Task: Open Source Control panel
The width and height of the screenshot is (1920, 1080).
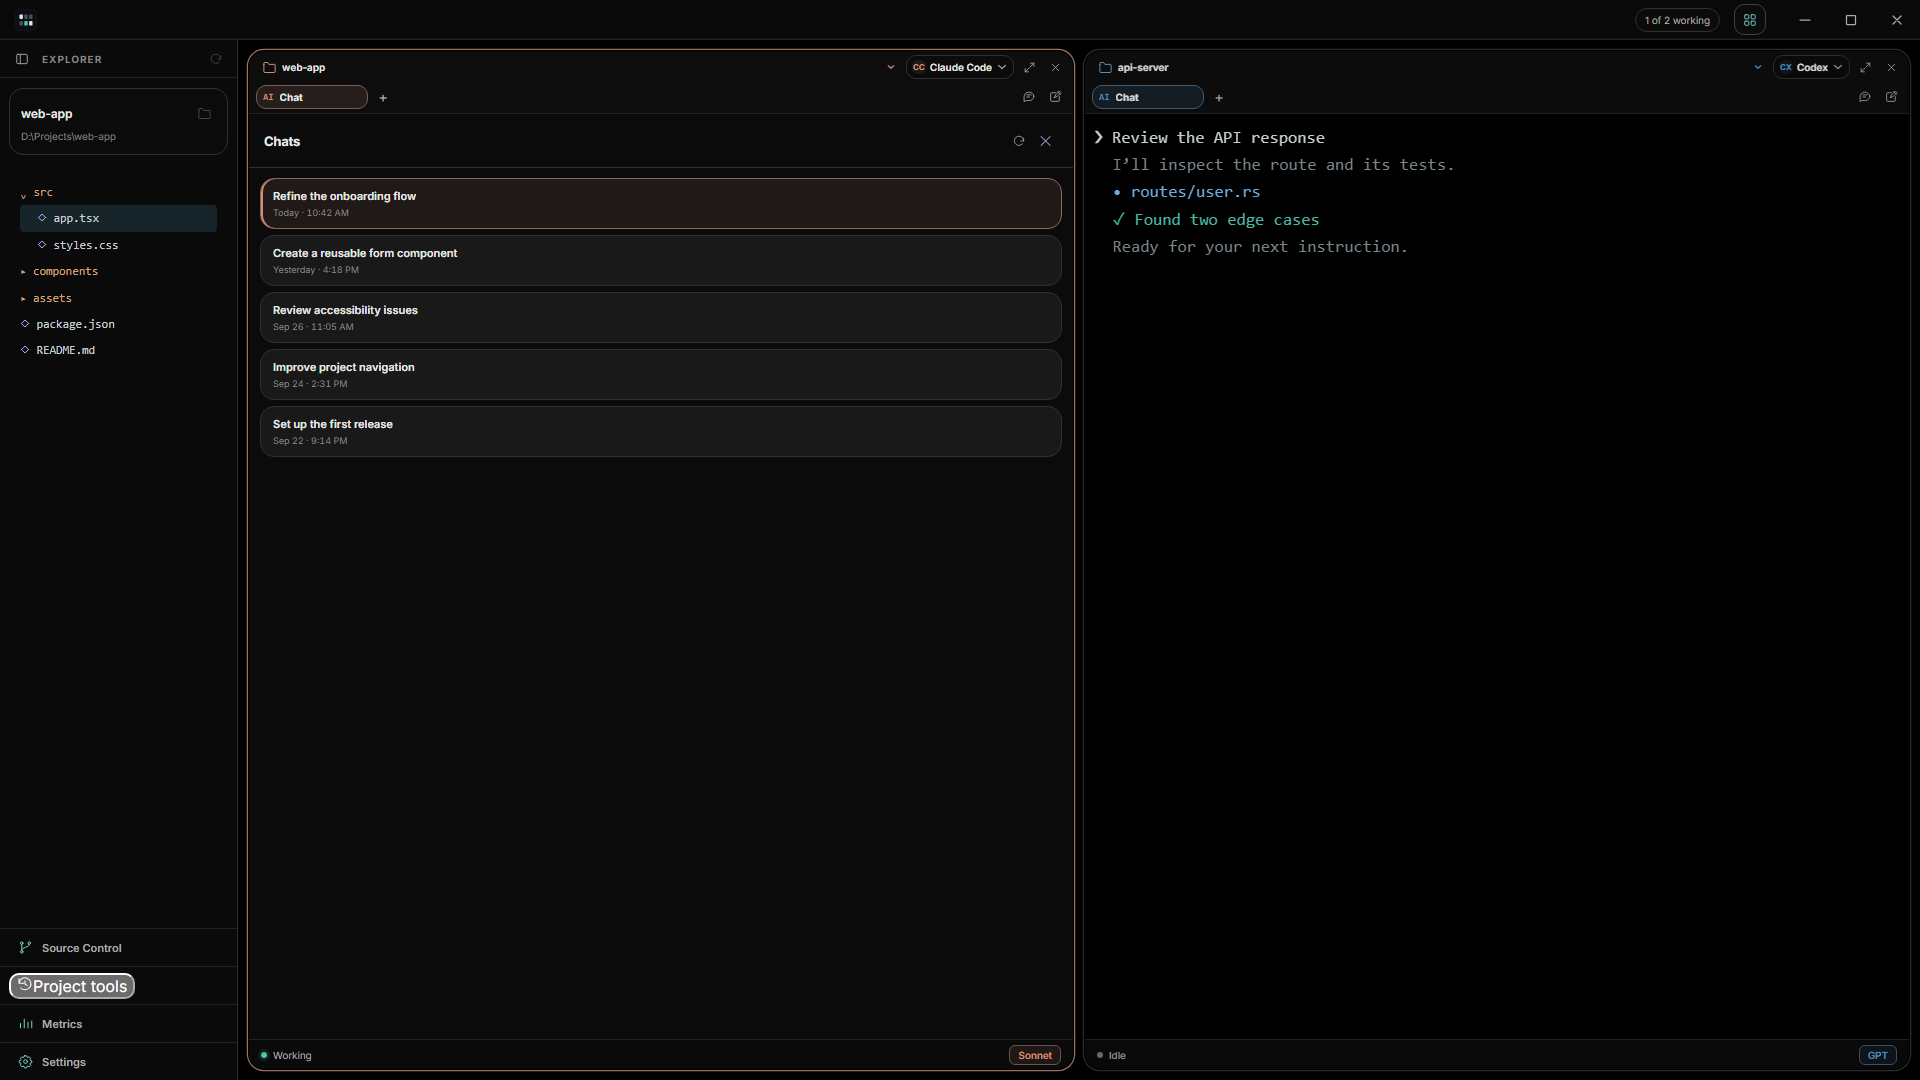Action: 118,948
